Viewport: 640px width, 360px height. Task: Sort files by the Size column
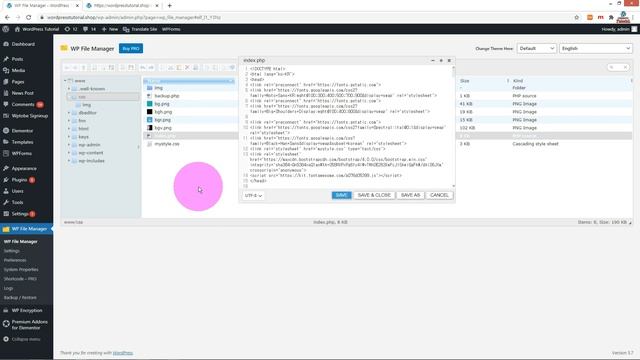[464, 81]
